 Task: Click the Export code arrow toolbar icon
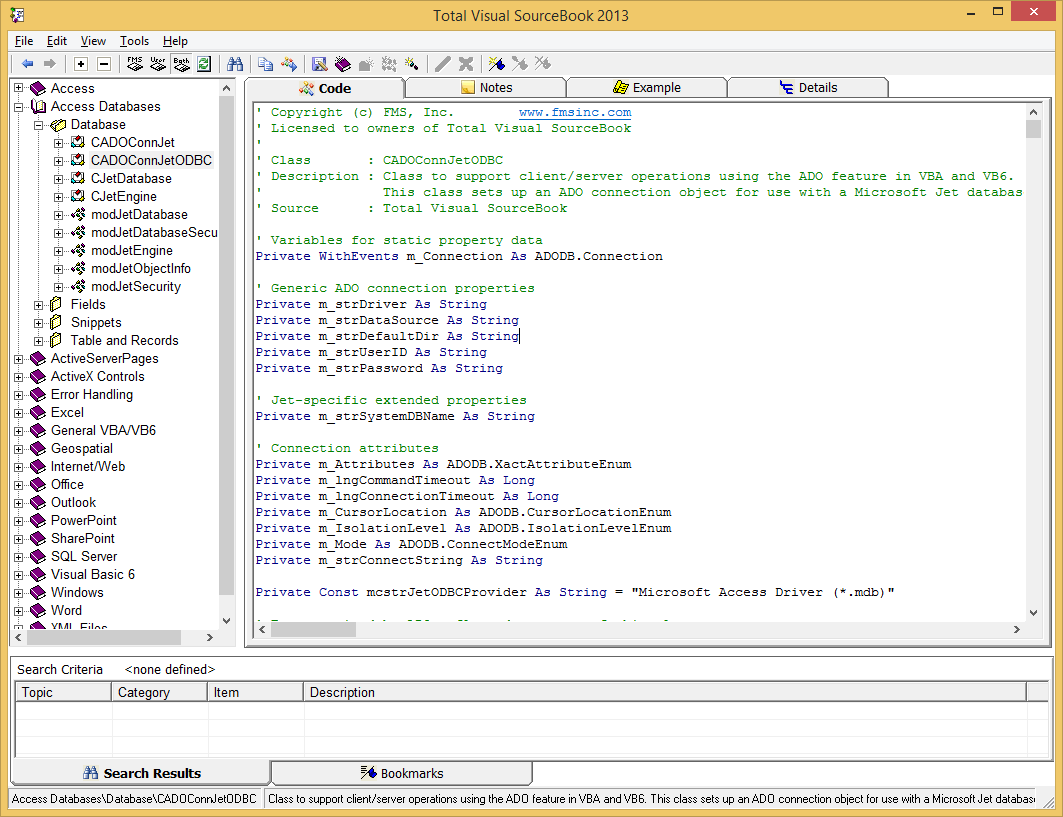pyautogui.click(x=289, y=64)
